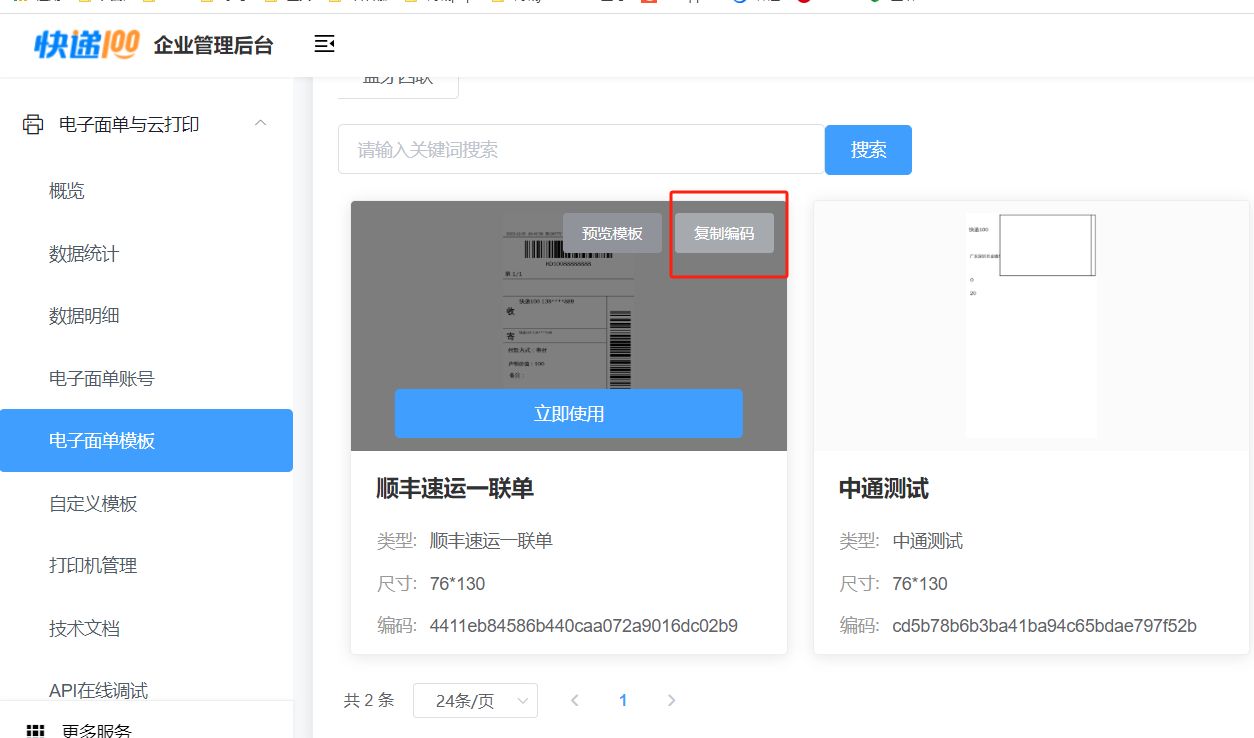Open the 24条/页 page size dropdown

[475, 701]
